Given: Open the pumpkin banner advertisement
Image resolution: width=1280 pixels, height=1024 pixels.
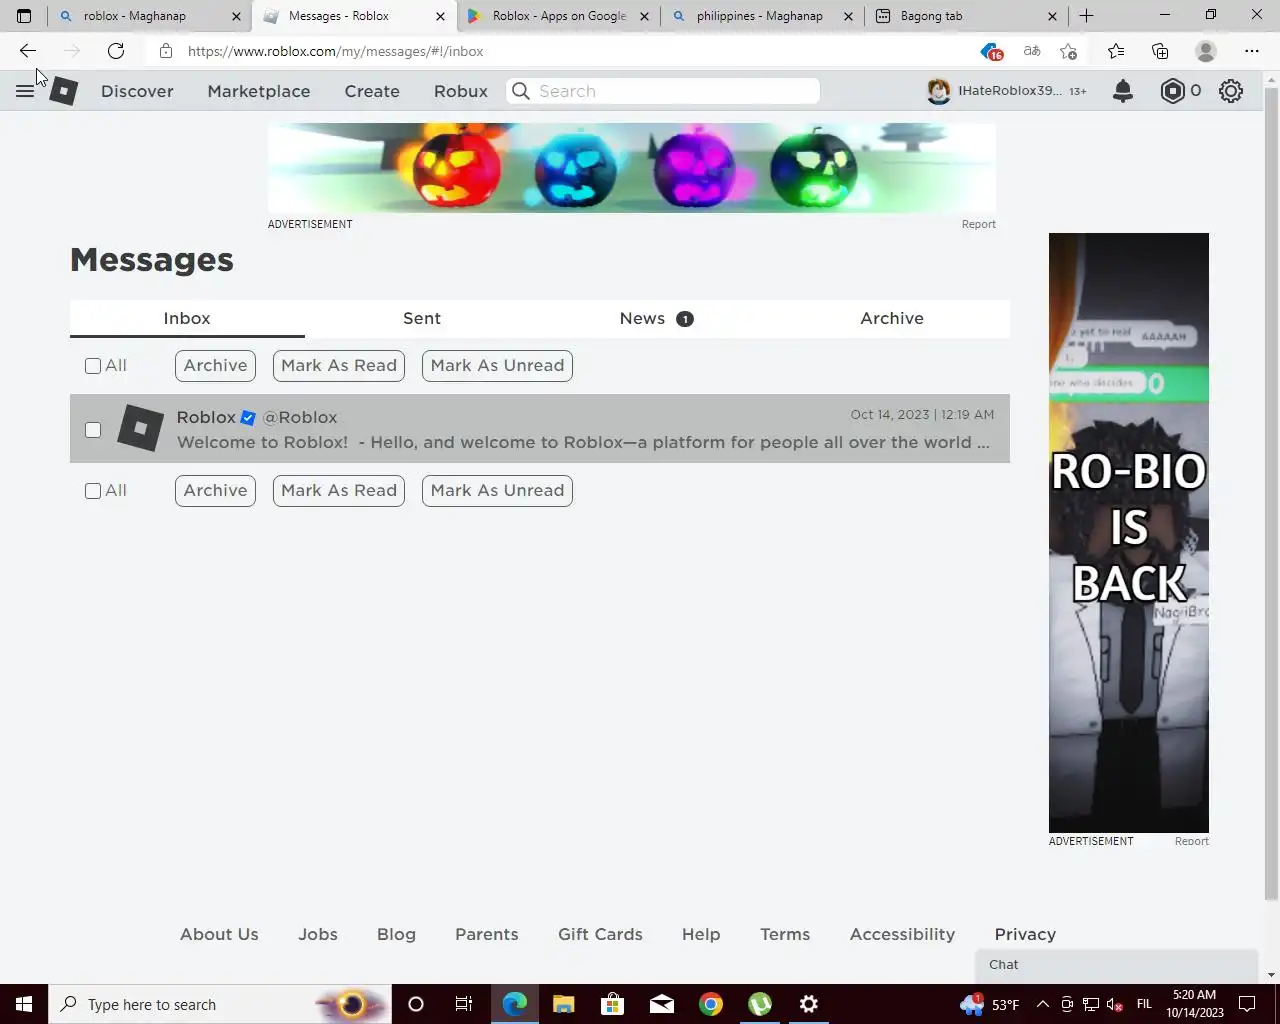Looking at the screenshot, I should (632, 168).
